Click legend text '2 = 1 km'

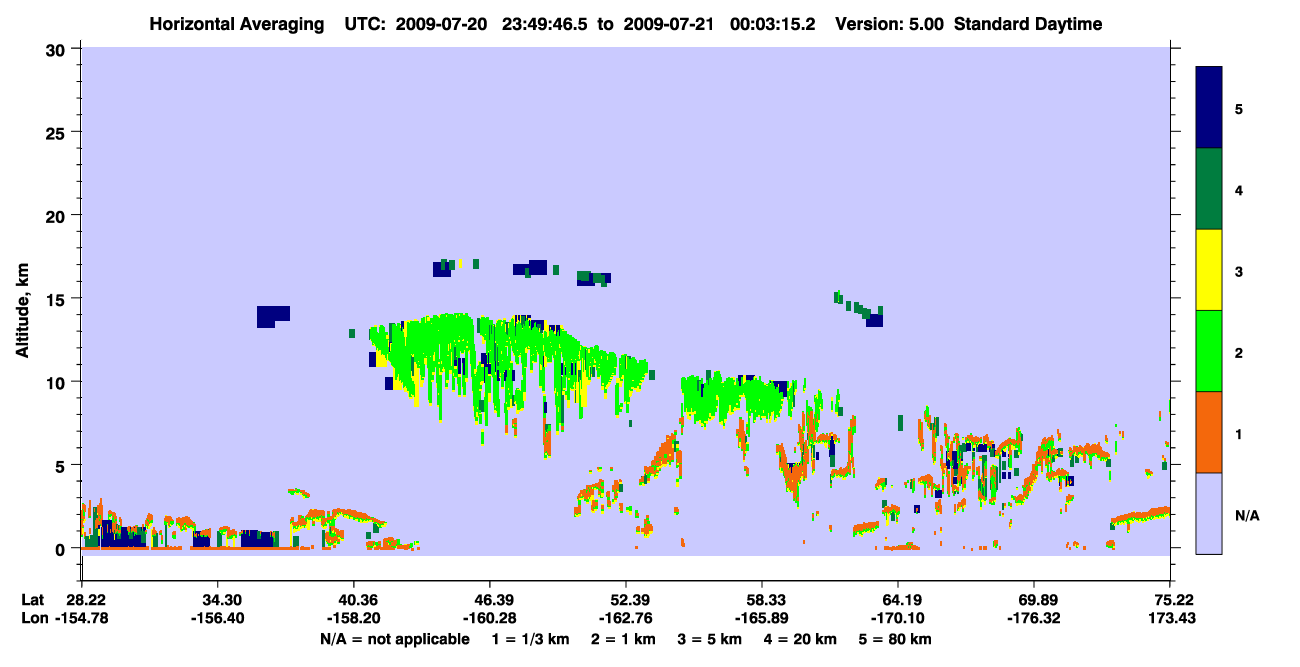[624, 639]
